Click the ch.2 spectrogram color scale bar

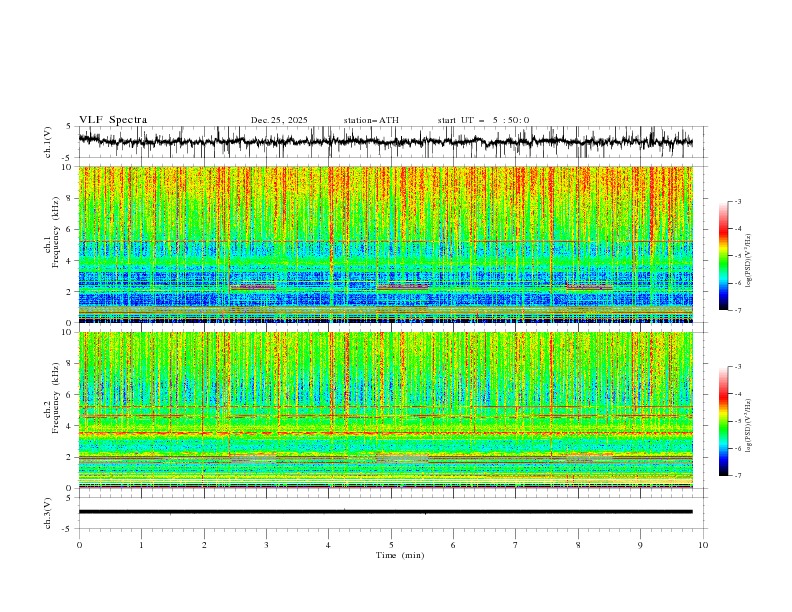click(723, 421)
